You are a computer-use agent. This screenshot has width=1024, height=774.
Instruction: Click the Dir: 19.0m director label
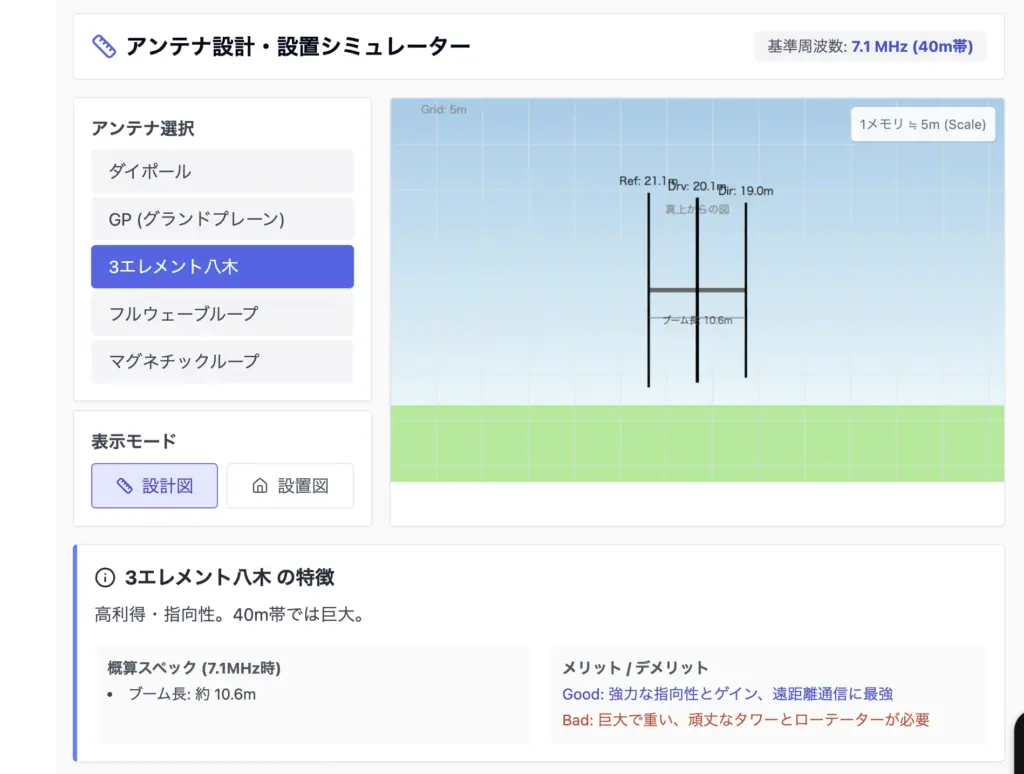coord(747,191)
